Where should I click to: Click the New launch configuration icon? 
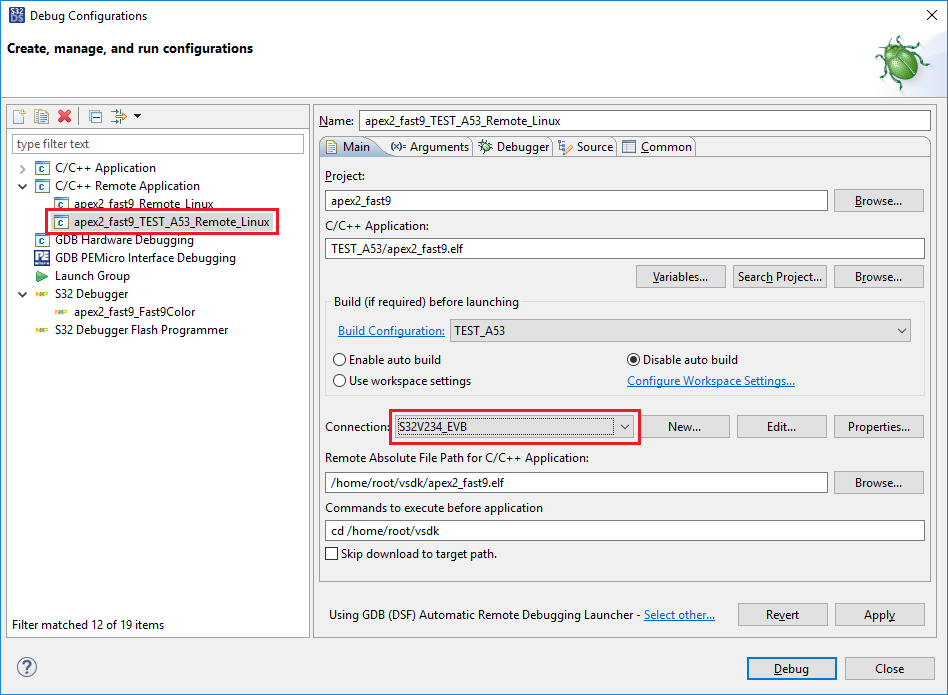[x=19, y=117]
